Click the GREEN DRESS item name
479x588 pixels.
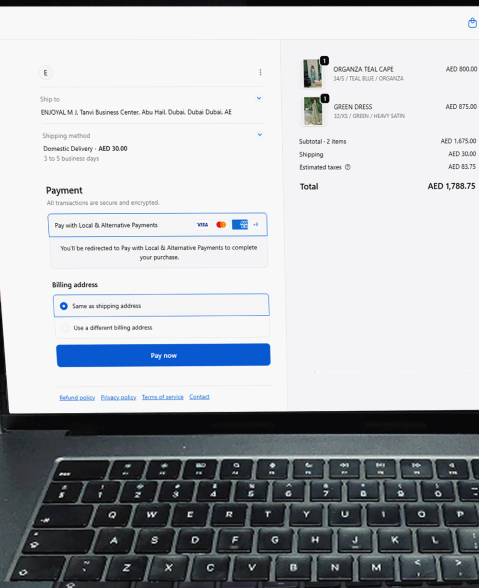(353, 107)
